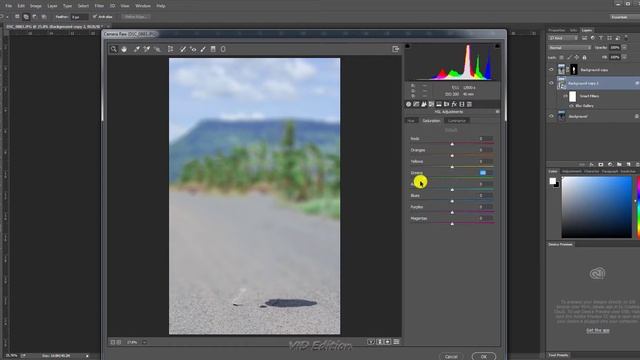
Task: Open the Essentials workspace dropdown
Action: (x=624, y=17)
